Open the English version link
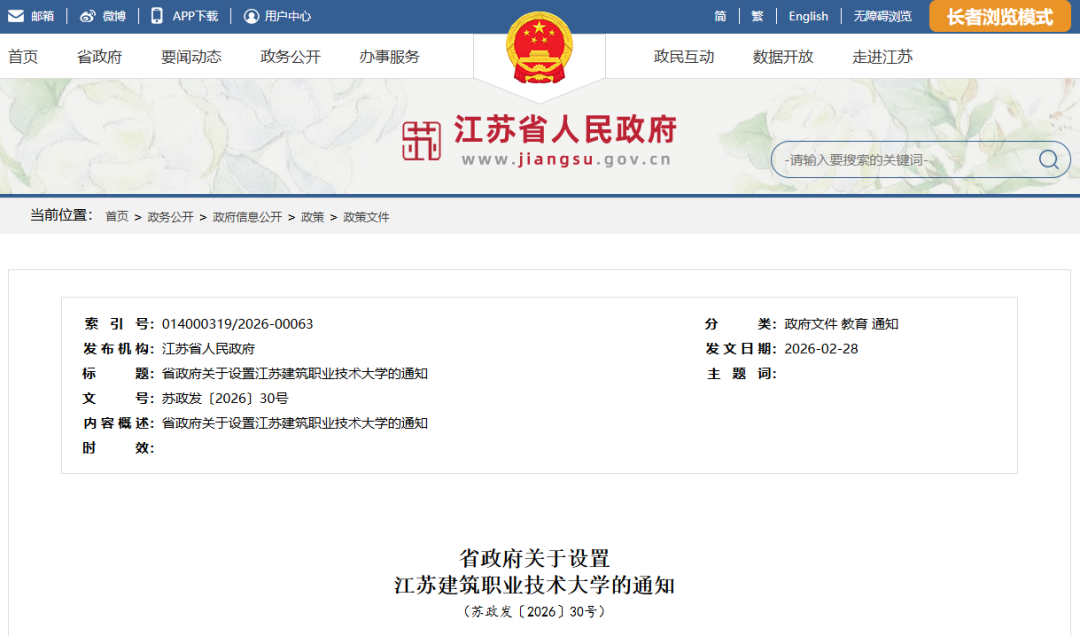The height and width of the screenshot is (636, 1080). [x=808, y=16]
